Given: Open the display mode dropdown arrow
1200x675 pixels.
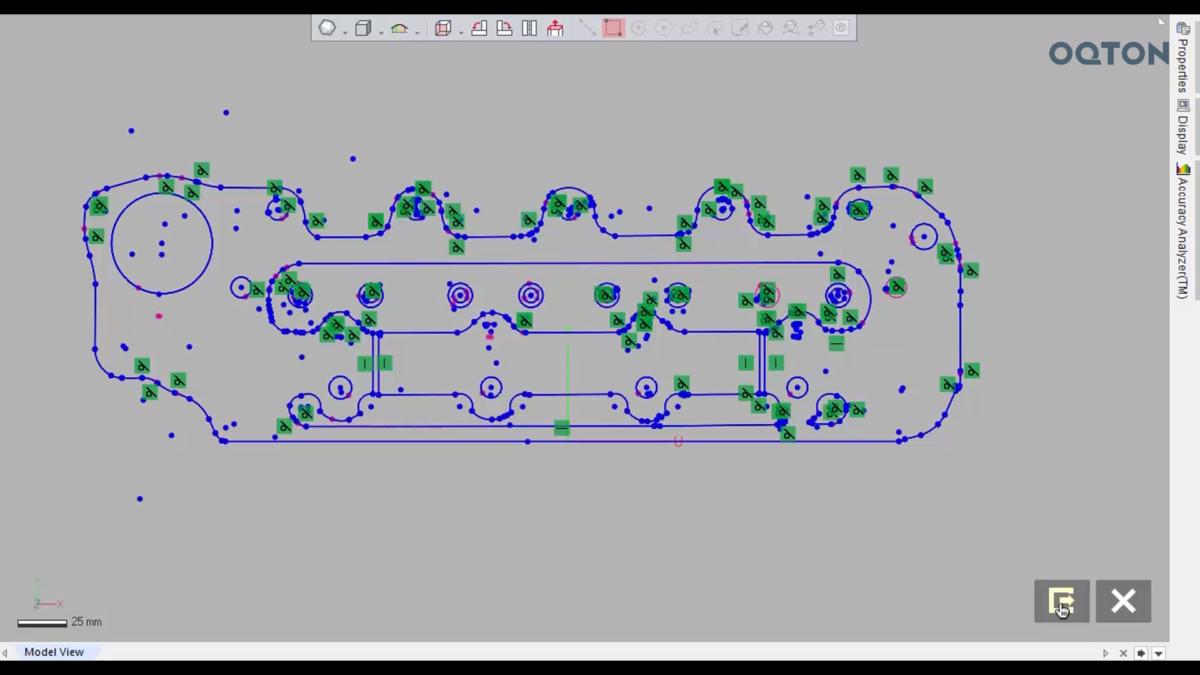Looking at the screenshot, I should click(x=345, y=32).
